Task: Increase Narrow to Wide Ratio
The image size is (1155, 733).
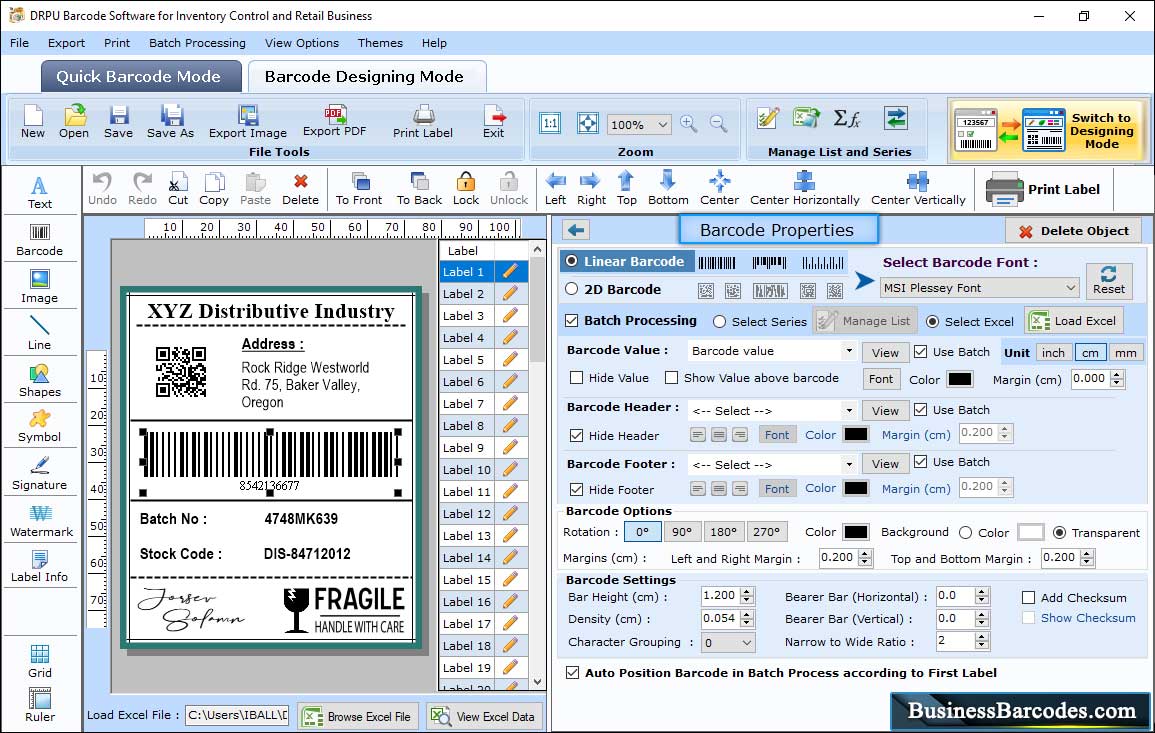Action: tap(981, 637)
